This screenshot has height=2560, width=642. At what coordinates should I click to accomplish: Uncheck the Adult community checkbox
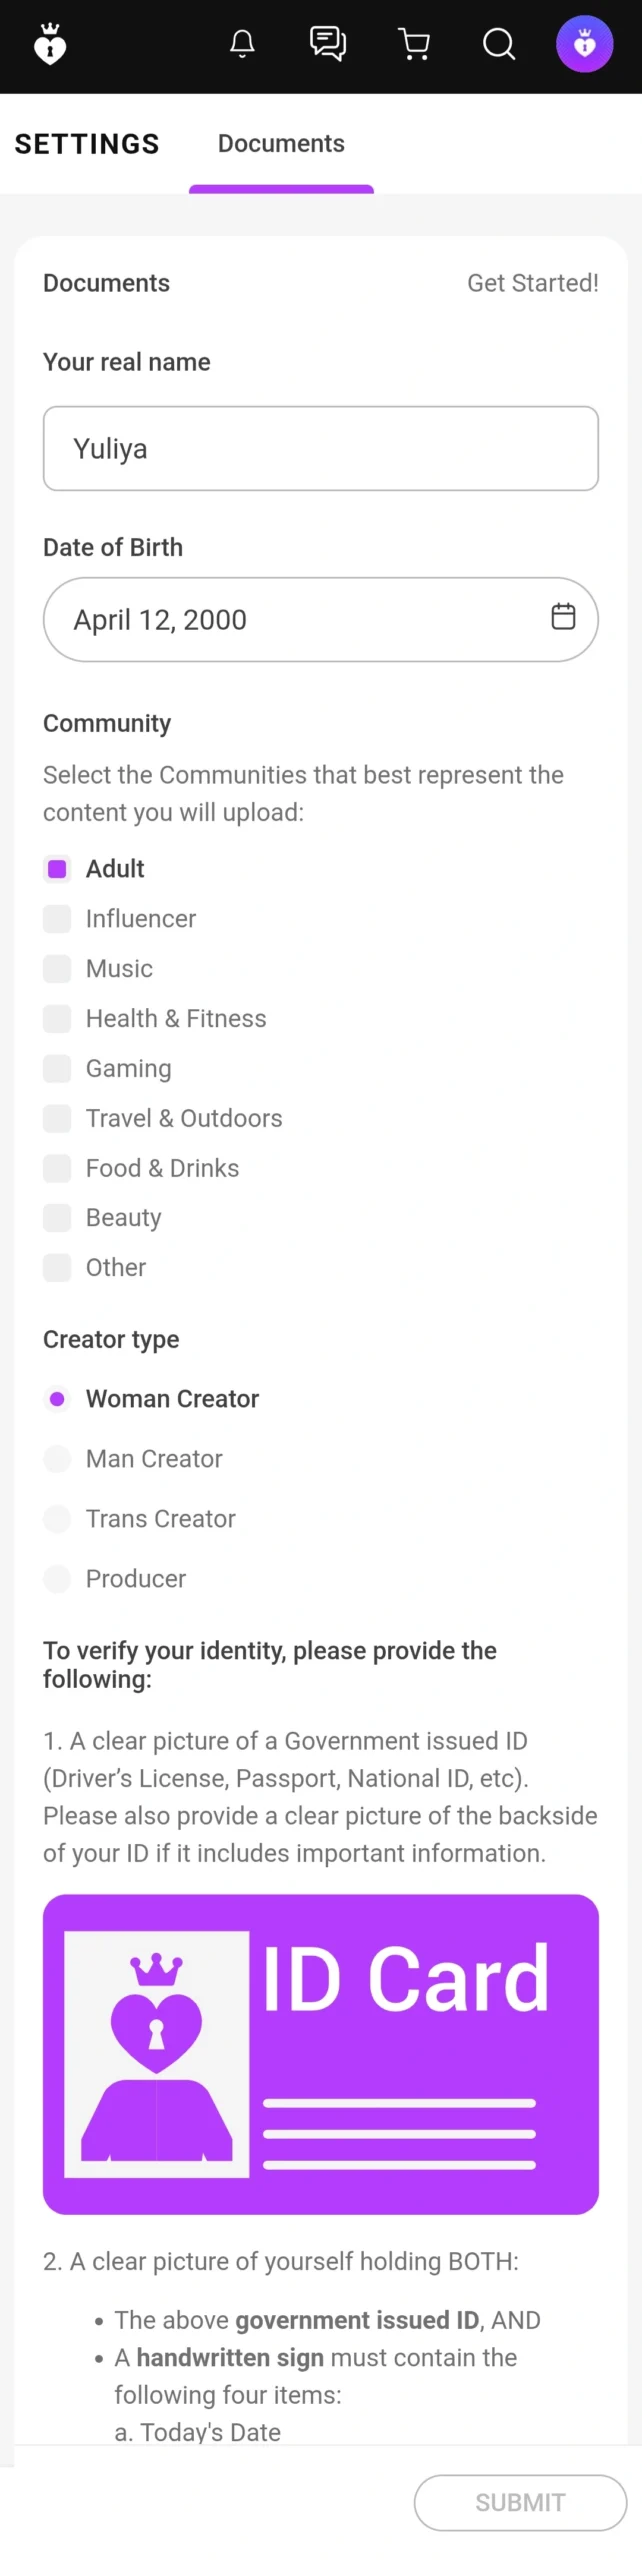57,869
